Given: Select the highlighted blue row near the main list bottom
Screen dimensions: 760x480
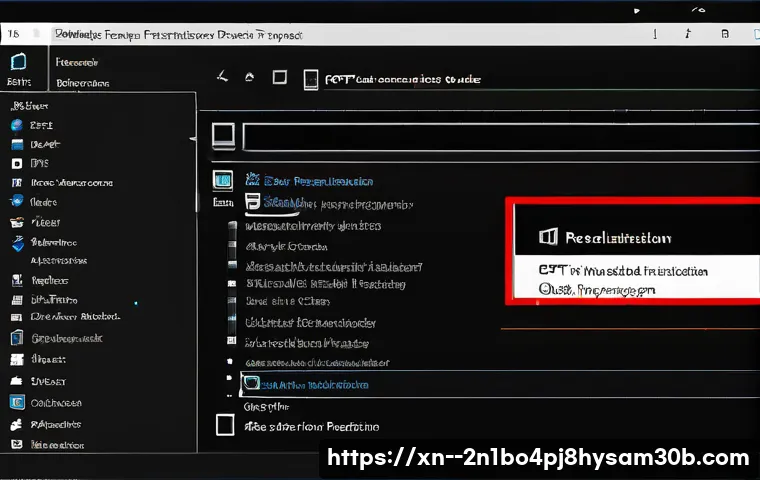Looking at the screenshot, I should tap(500, 384).
